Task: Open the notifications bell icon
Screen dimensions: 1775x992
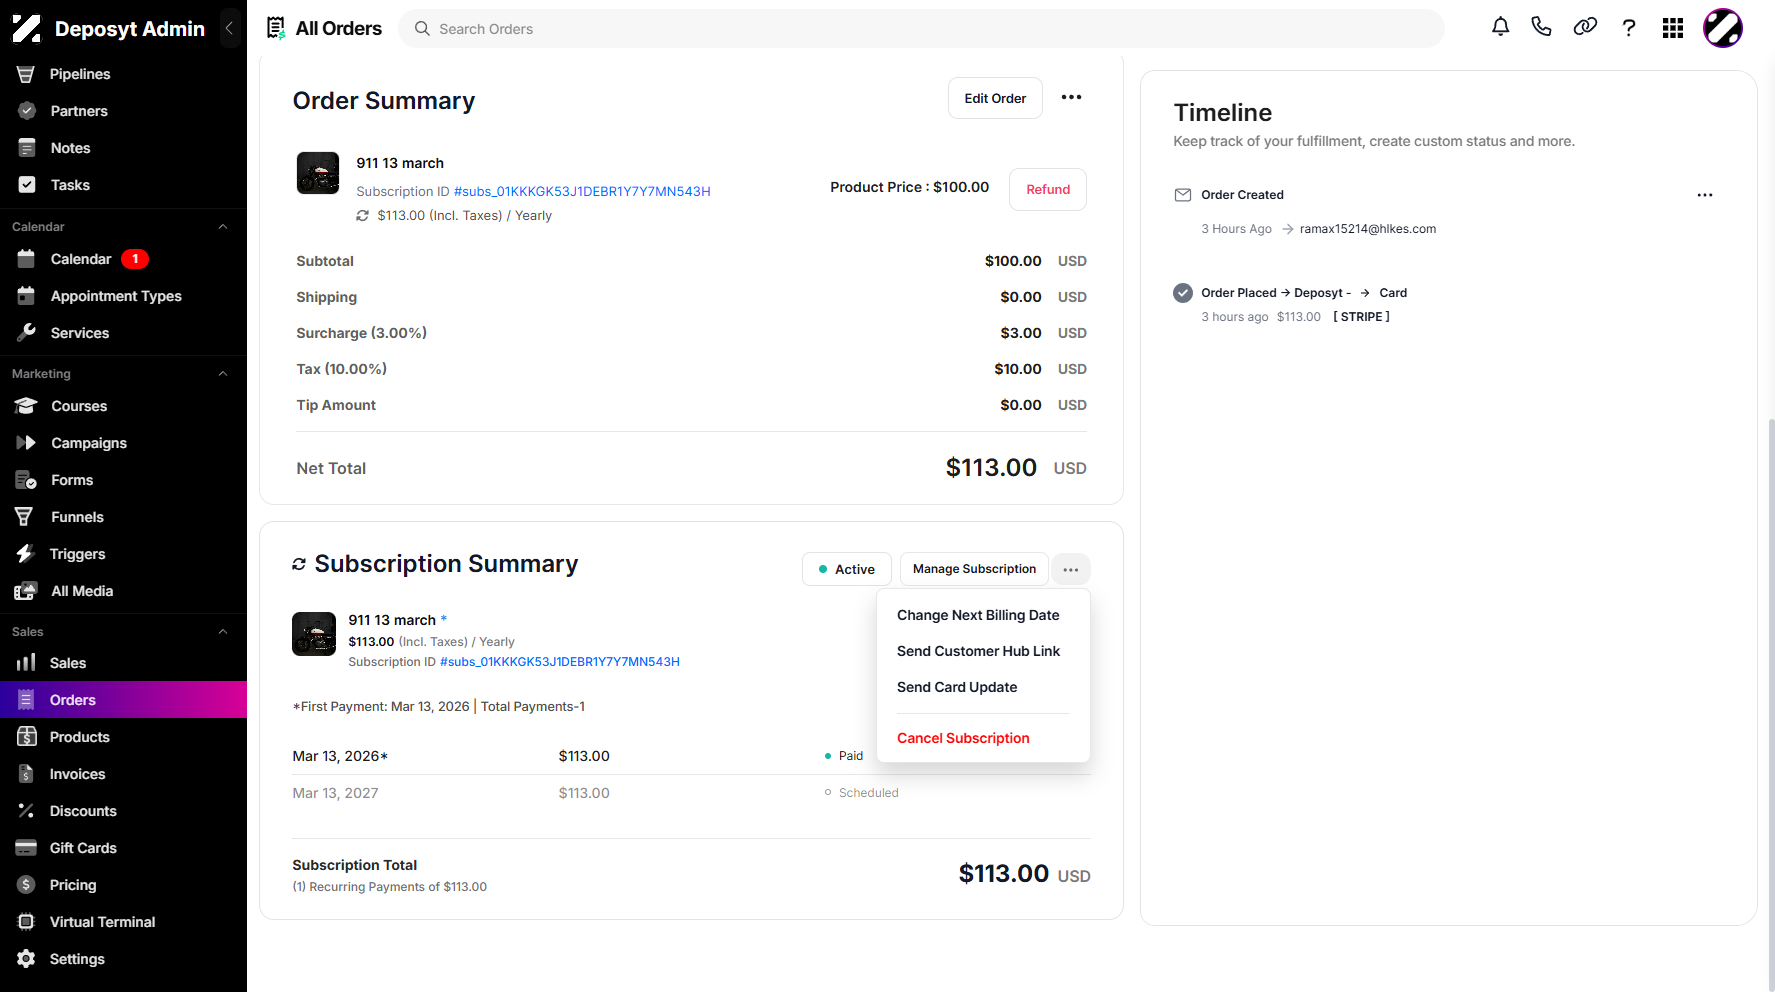Action: pyautogui.click(x=1500, y=27)
